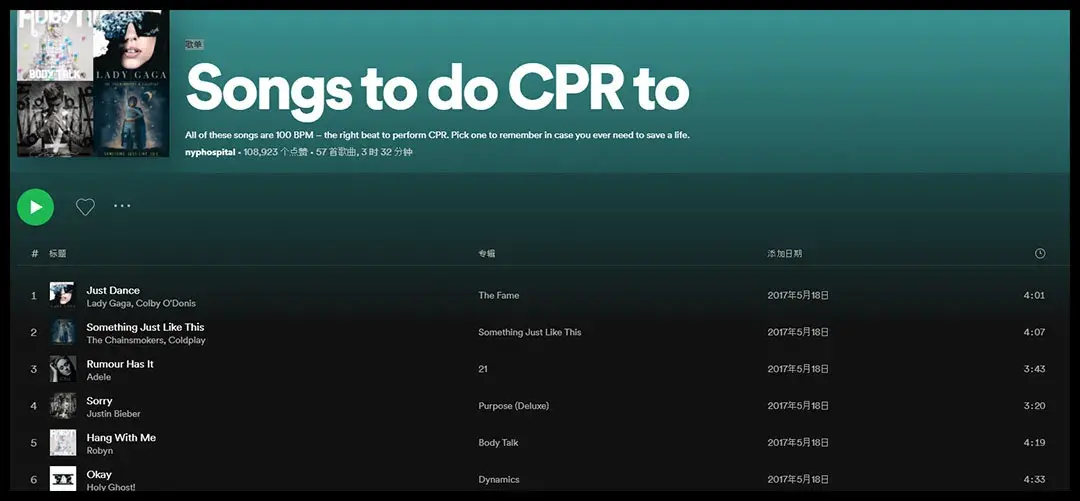Click the playlist title Songs to do CPR to
The image size is (1080, 501).
tap(437, 88)
